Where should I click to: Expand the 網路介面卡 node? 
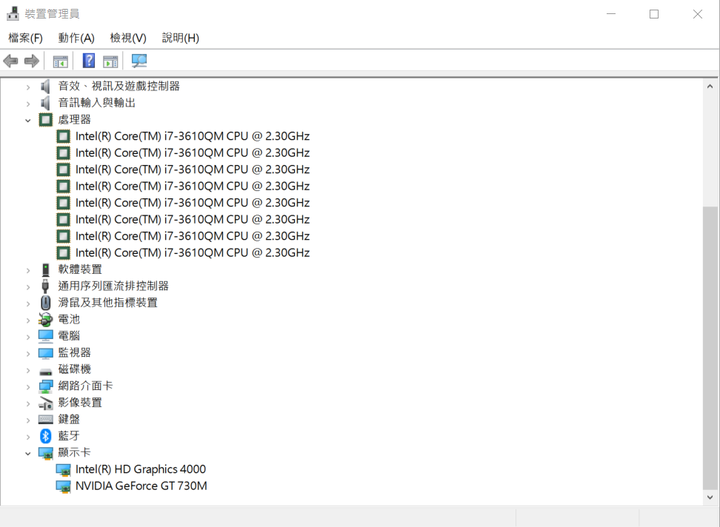28,387
